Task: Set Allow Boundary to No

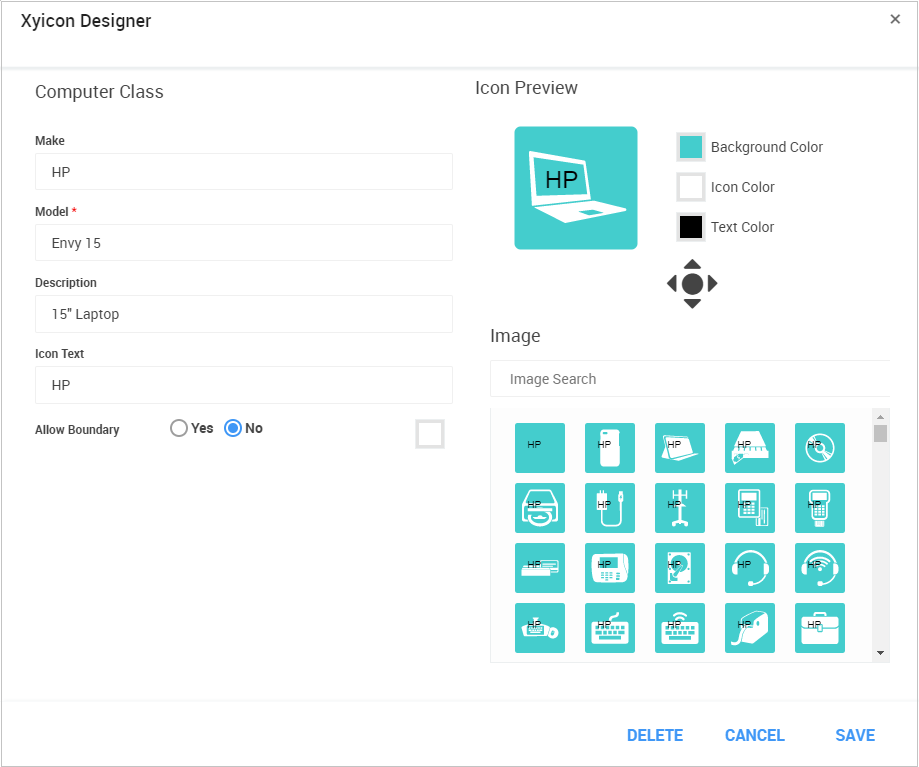Action: click(233, 428)
